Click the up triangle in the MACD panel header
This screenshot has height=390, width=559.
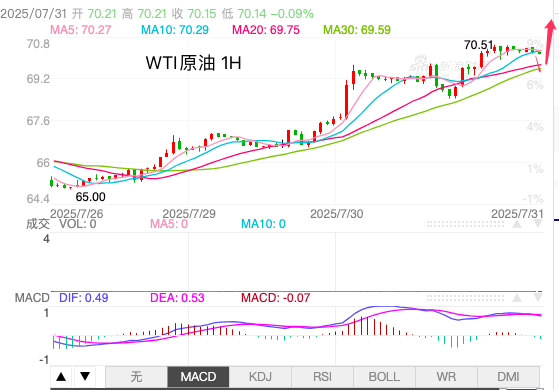[x=517, y=298]
